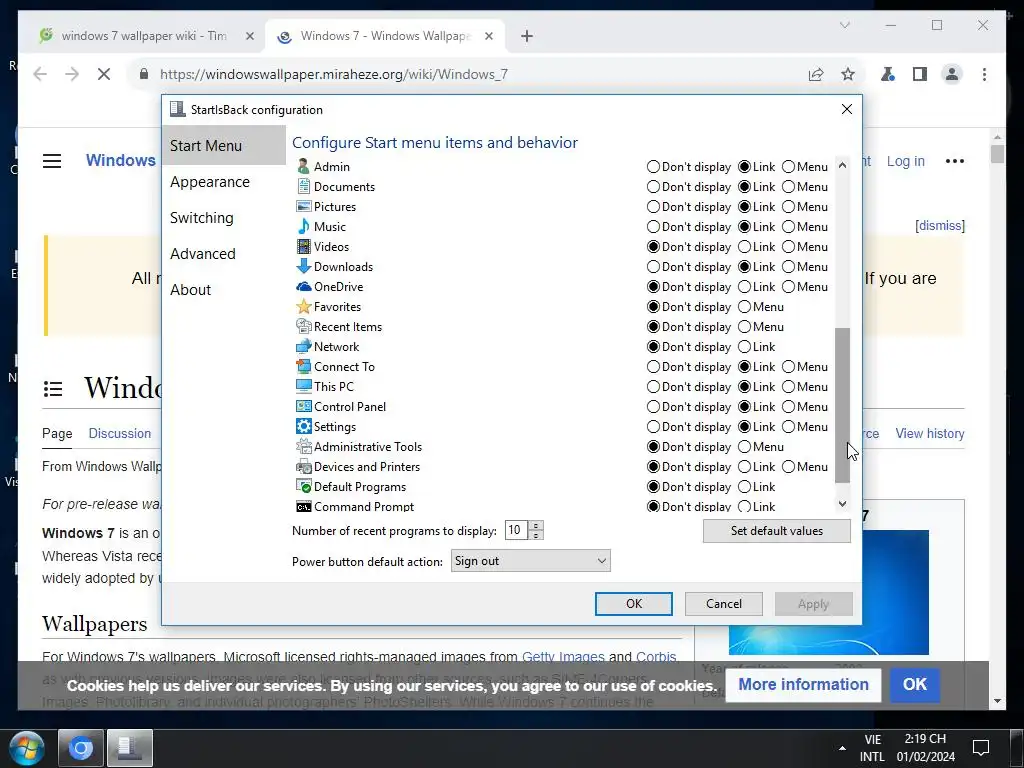Set Favorites to Menu

744,307
